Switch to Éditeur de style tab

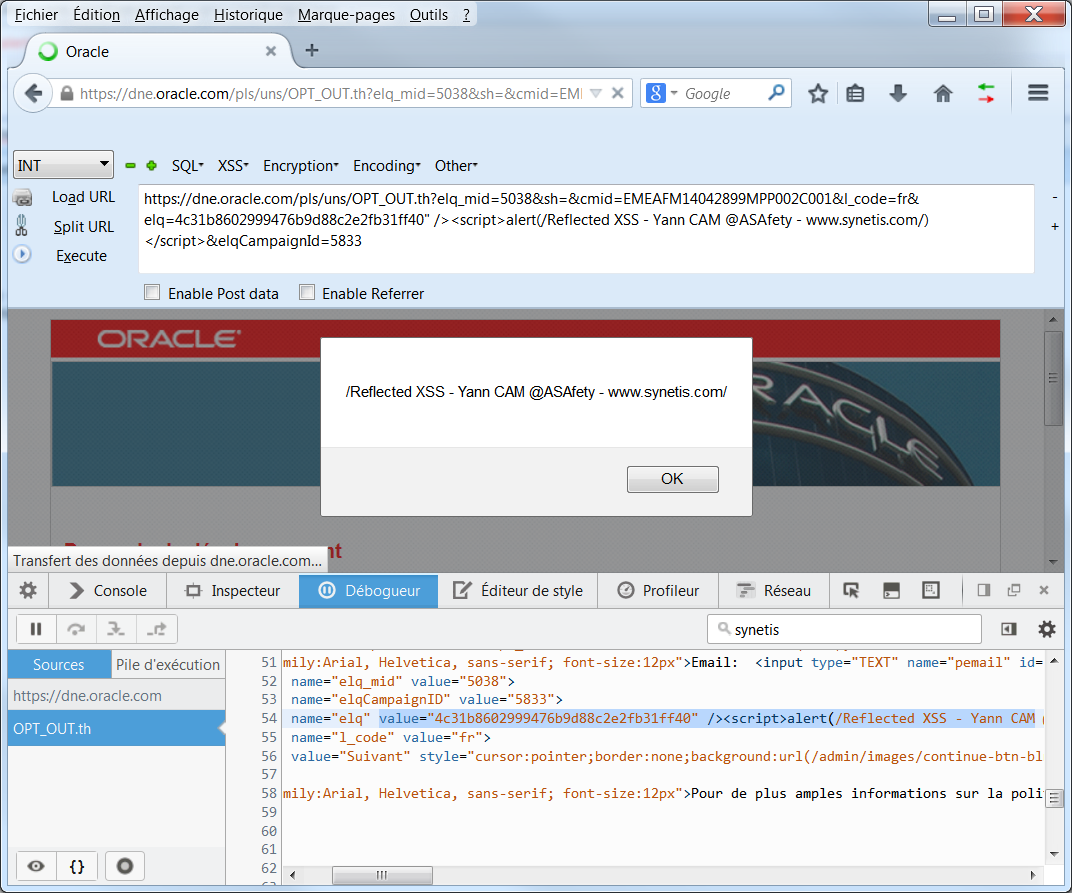[x=518, y=590]
